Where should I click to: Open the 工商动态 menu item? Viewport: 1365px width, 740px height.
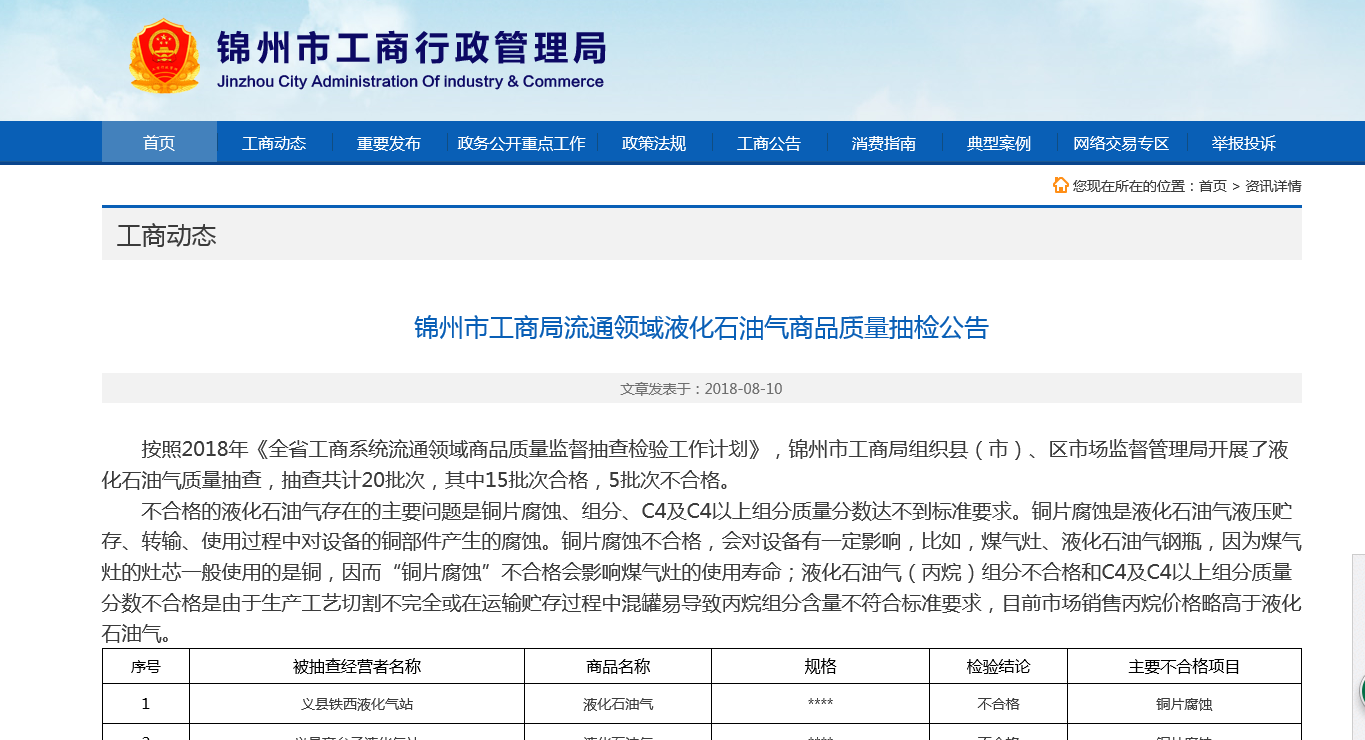click(x=274, y=143)
